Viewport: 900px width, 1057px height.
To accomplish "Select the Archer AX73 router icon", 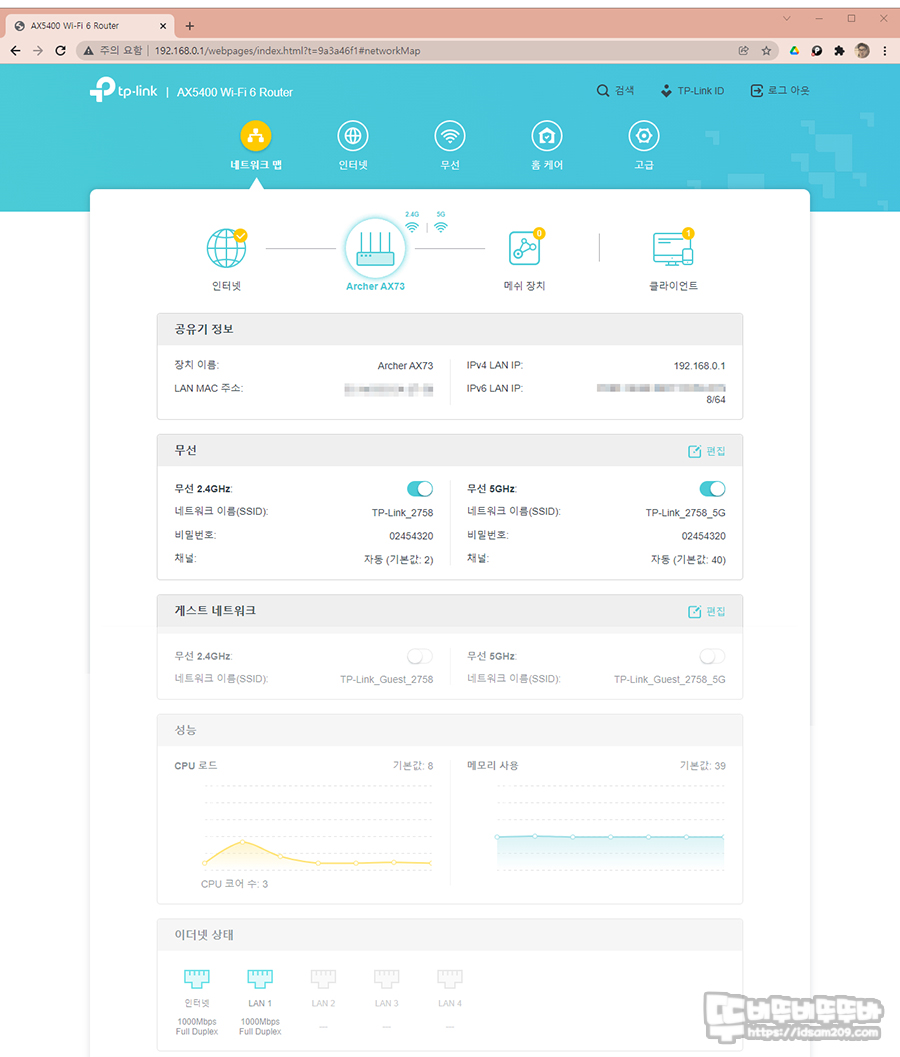I will [376, 249].
